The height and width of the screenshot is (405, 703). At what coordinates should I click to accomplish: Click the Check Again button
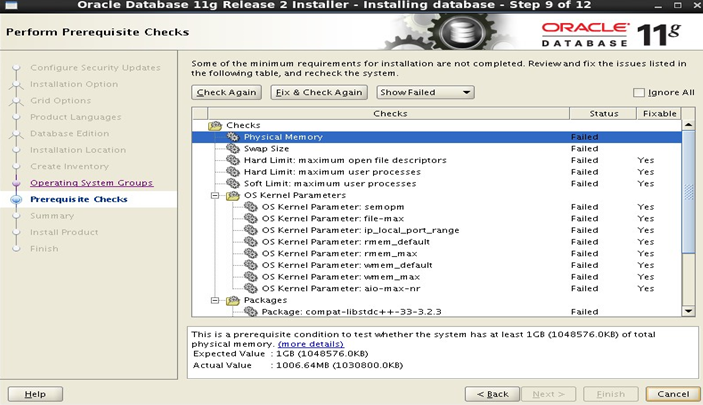[x=226, y=92]
